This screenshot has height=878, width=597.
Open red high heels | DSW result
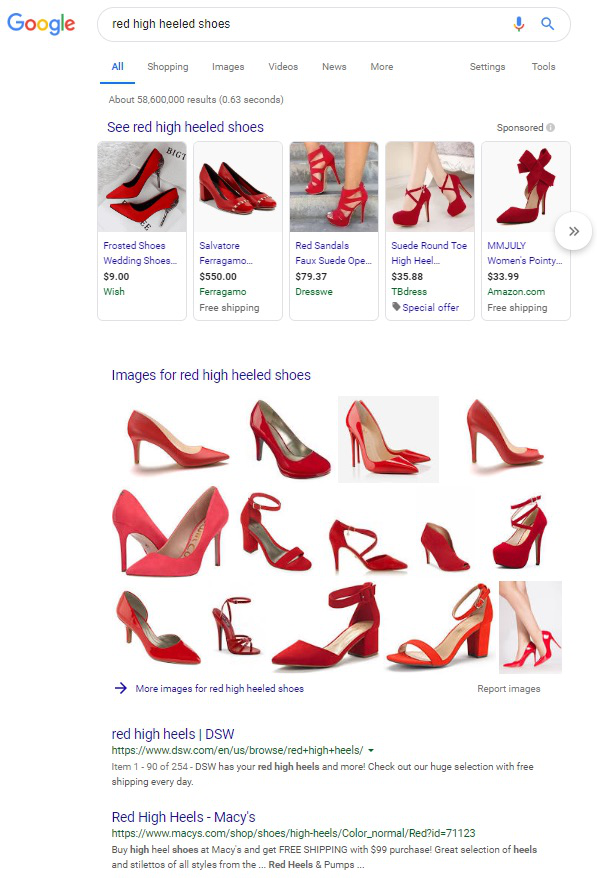(x=172, y=734)
